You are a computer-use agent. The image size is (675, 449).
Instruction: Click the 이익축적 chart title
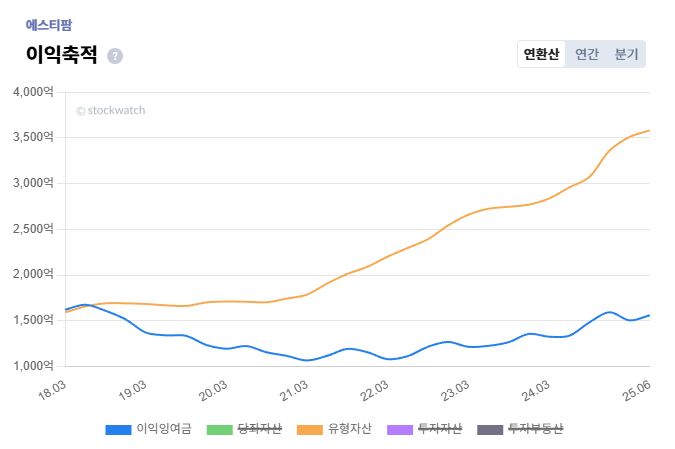click(61, 55)
